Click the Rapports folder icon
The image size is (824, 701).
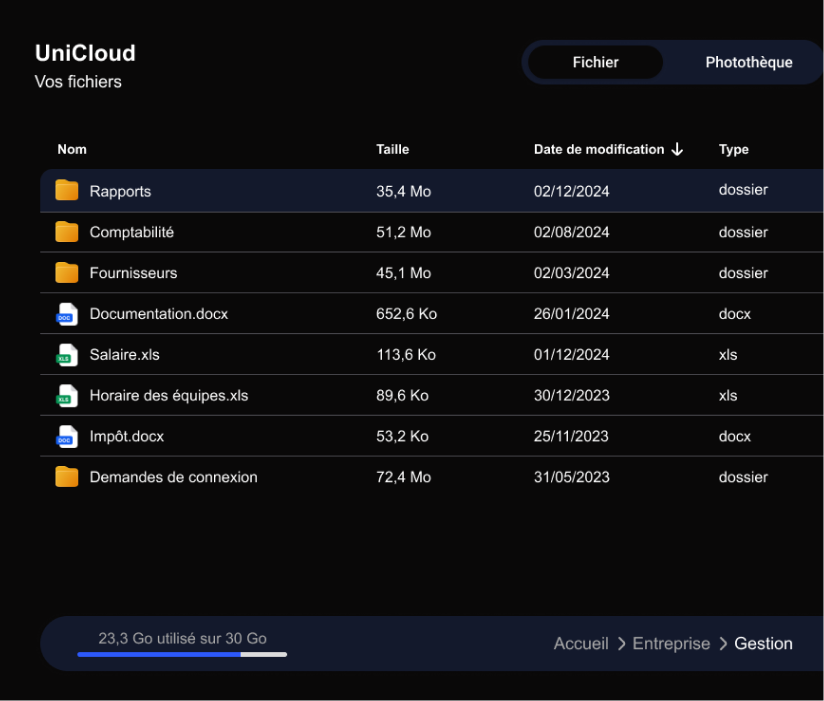point(66,190)
